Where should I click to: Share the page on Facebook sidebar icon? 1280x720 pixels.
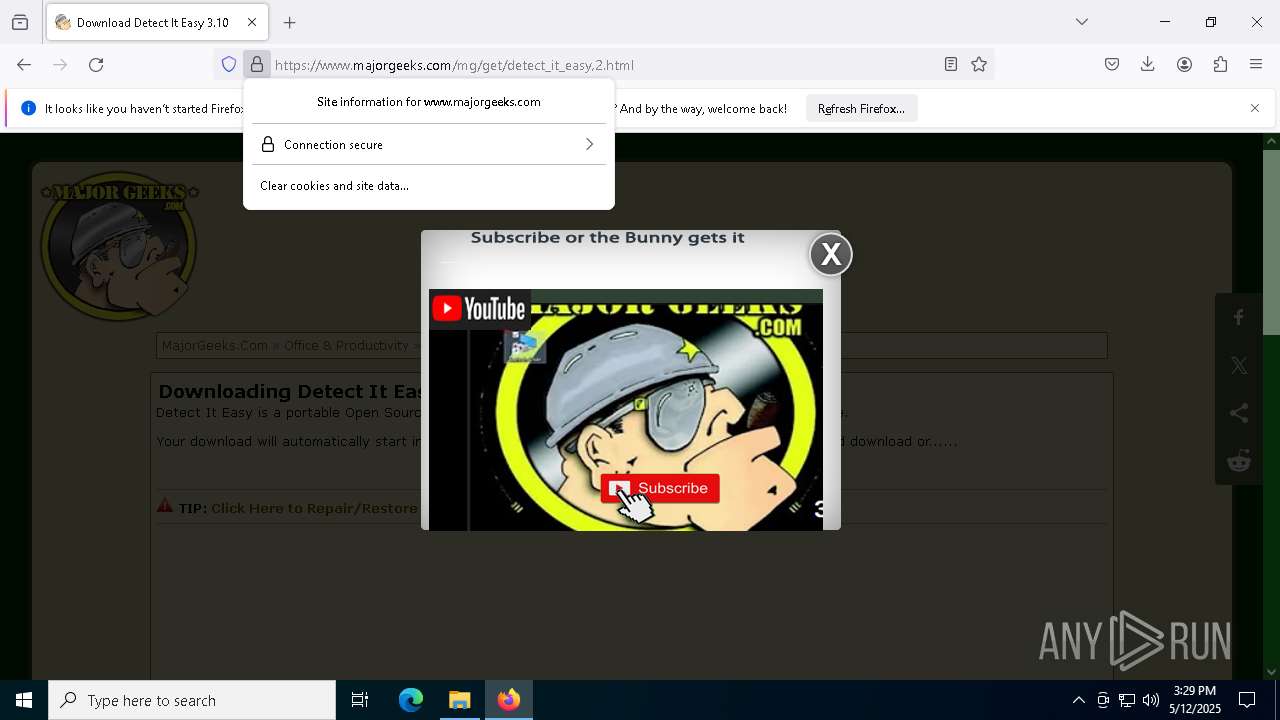[x=1239, y=318]
